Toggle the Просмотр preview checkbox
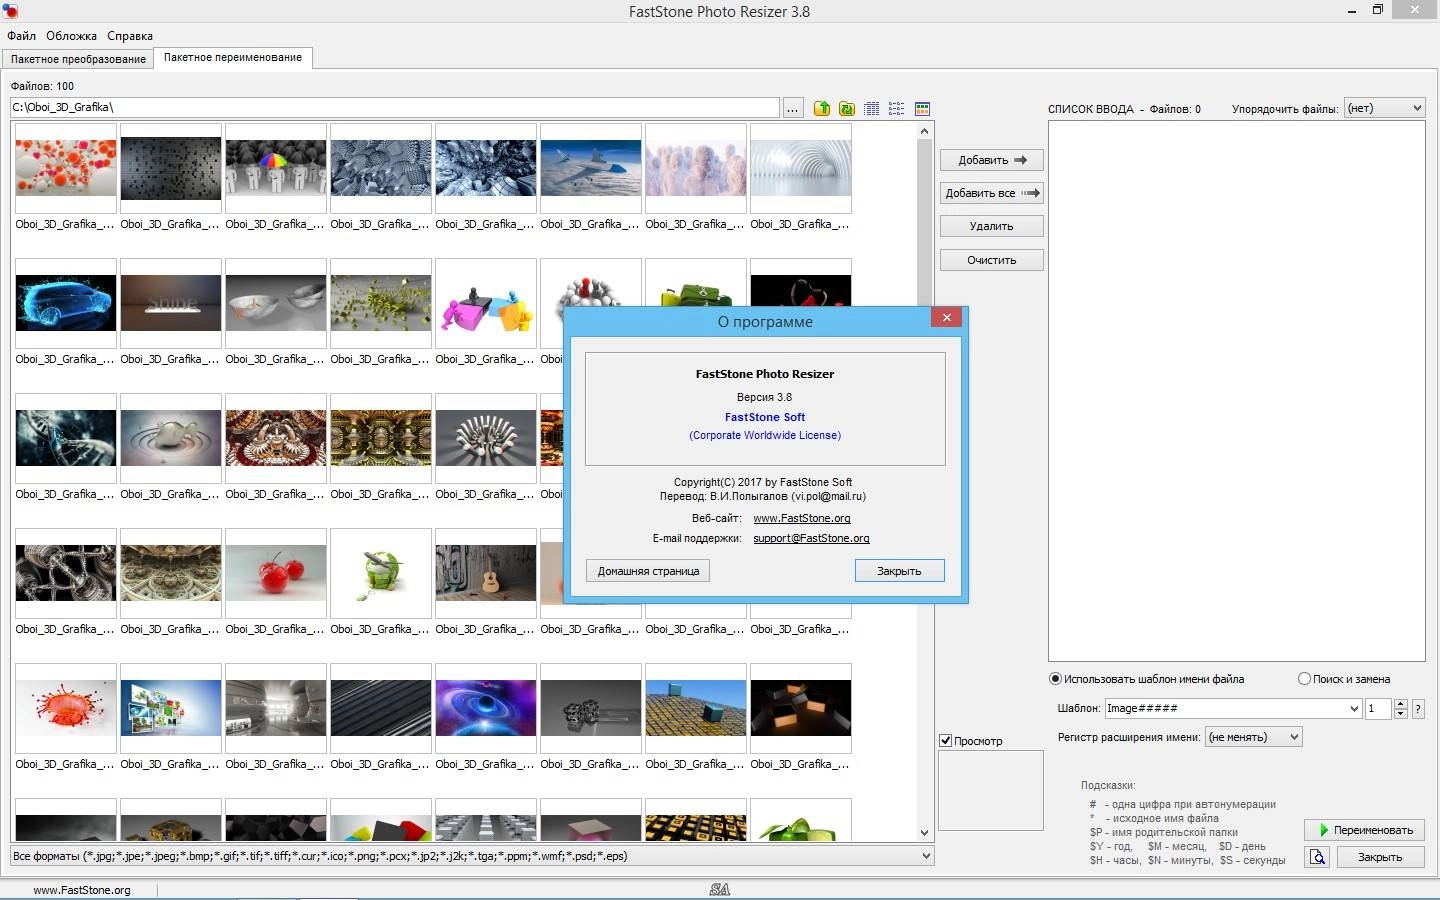 pos(945,740)
